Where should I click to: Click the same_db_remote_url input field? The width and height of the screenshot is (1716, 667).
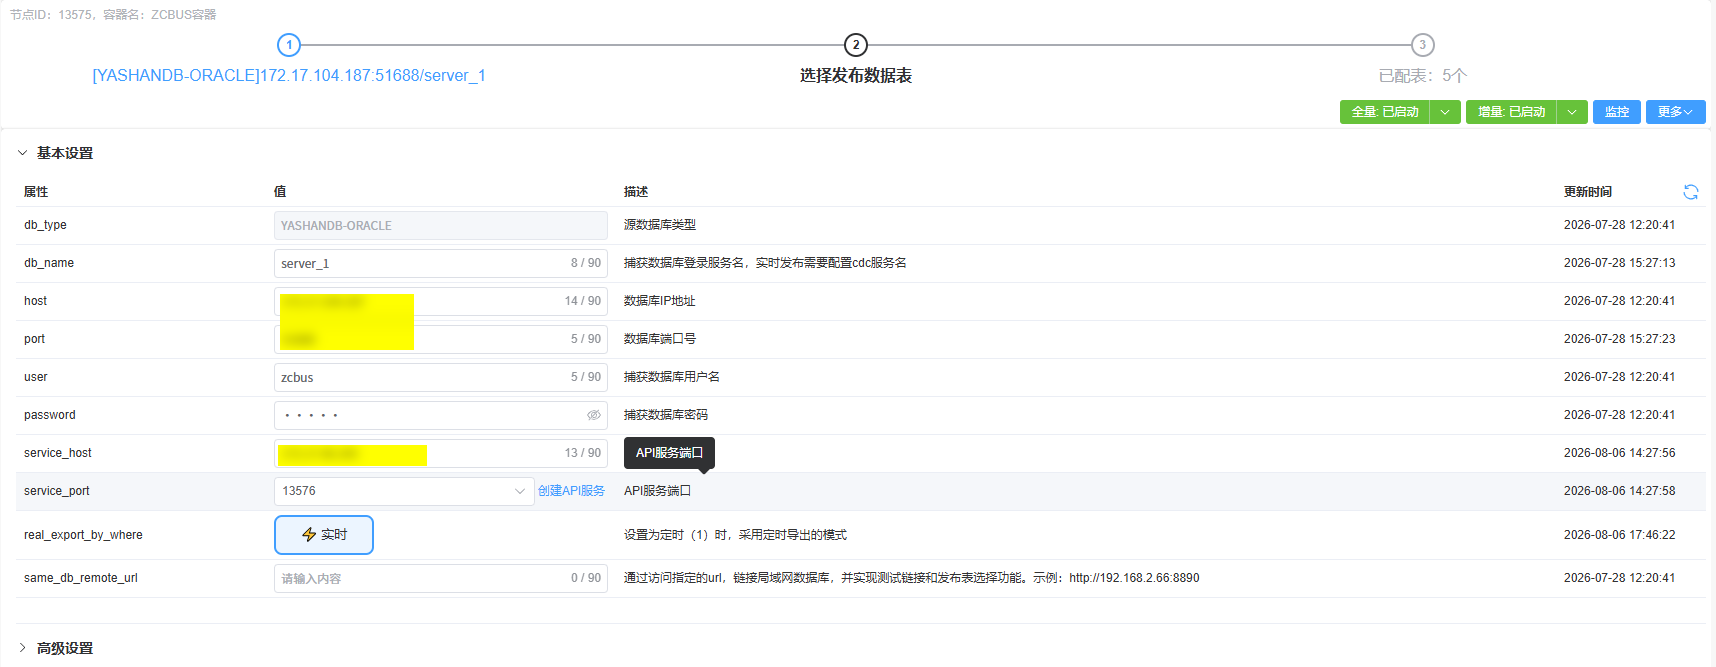pos(441,578)
